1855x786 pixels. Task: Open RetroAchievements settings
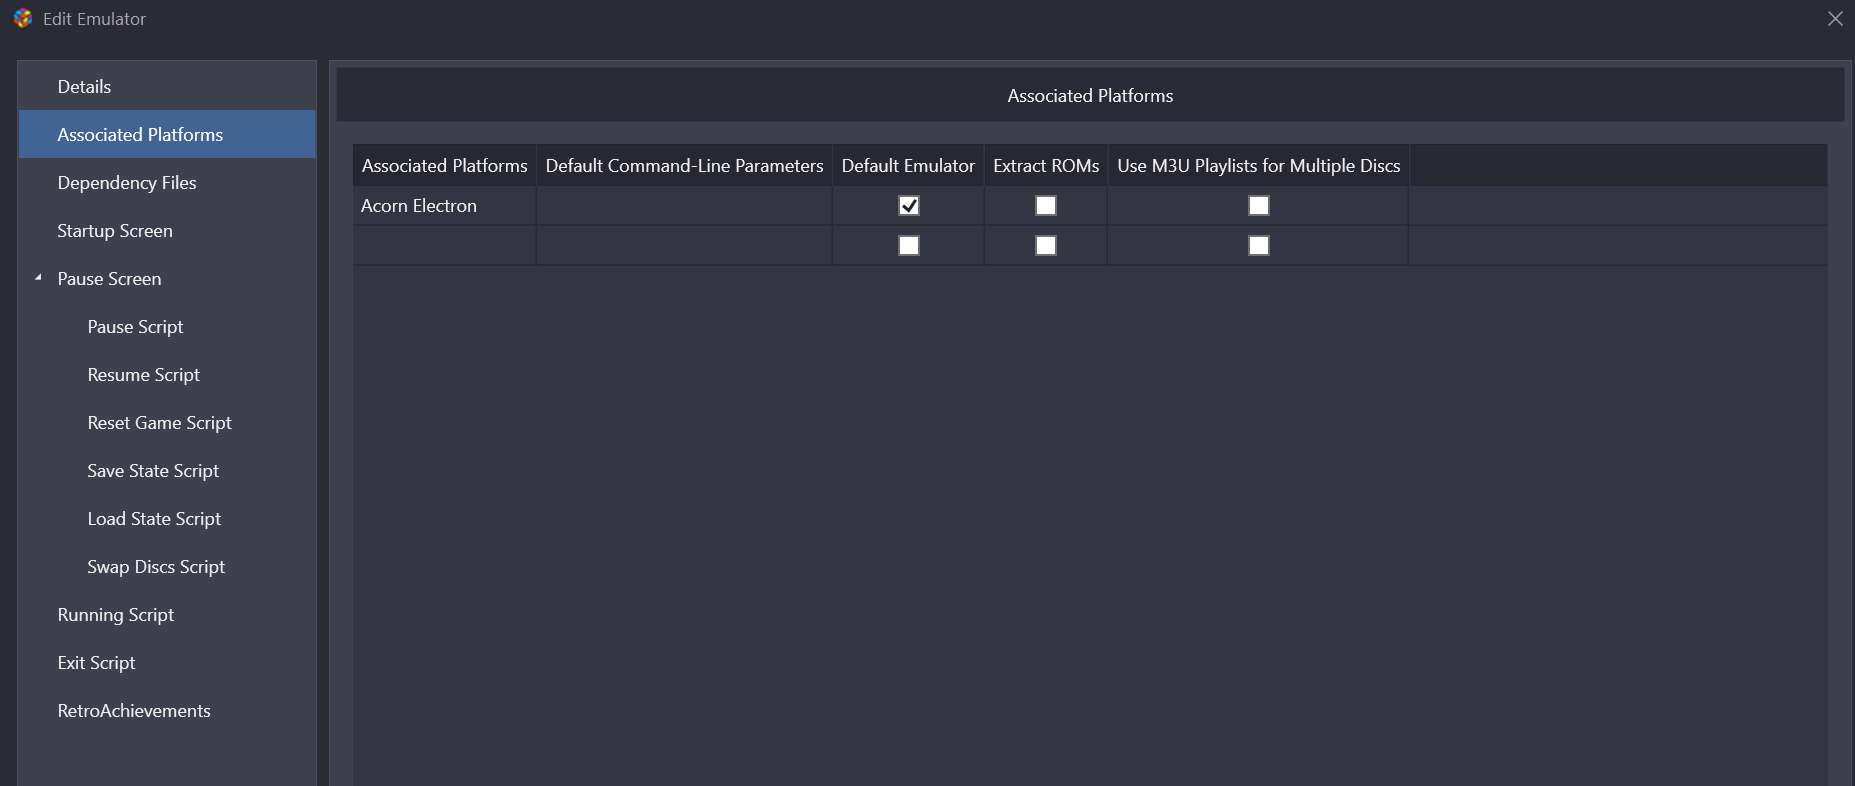(x=134, y=711)
